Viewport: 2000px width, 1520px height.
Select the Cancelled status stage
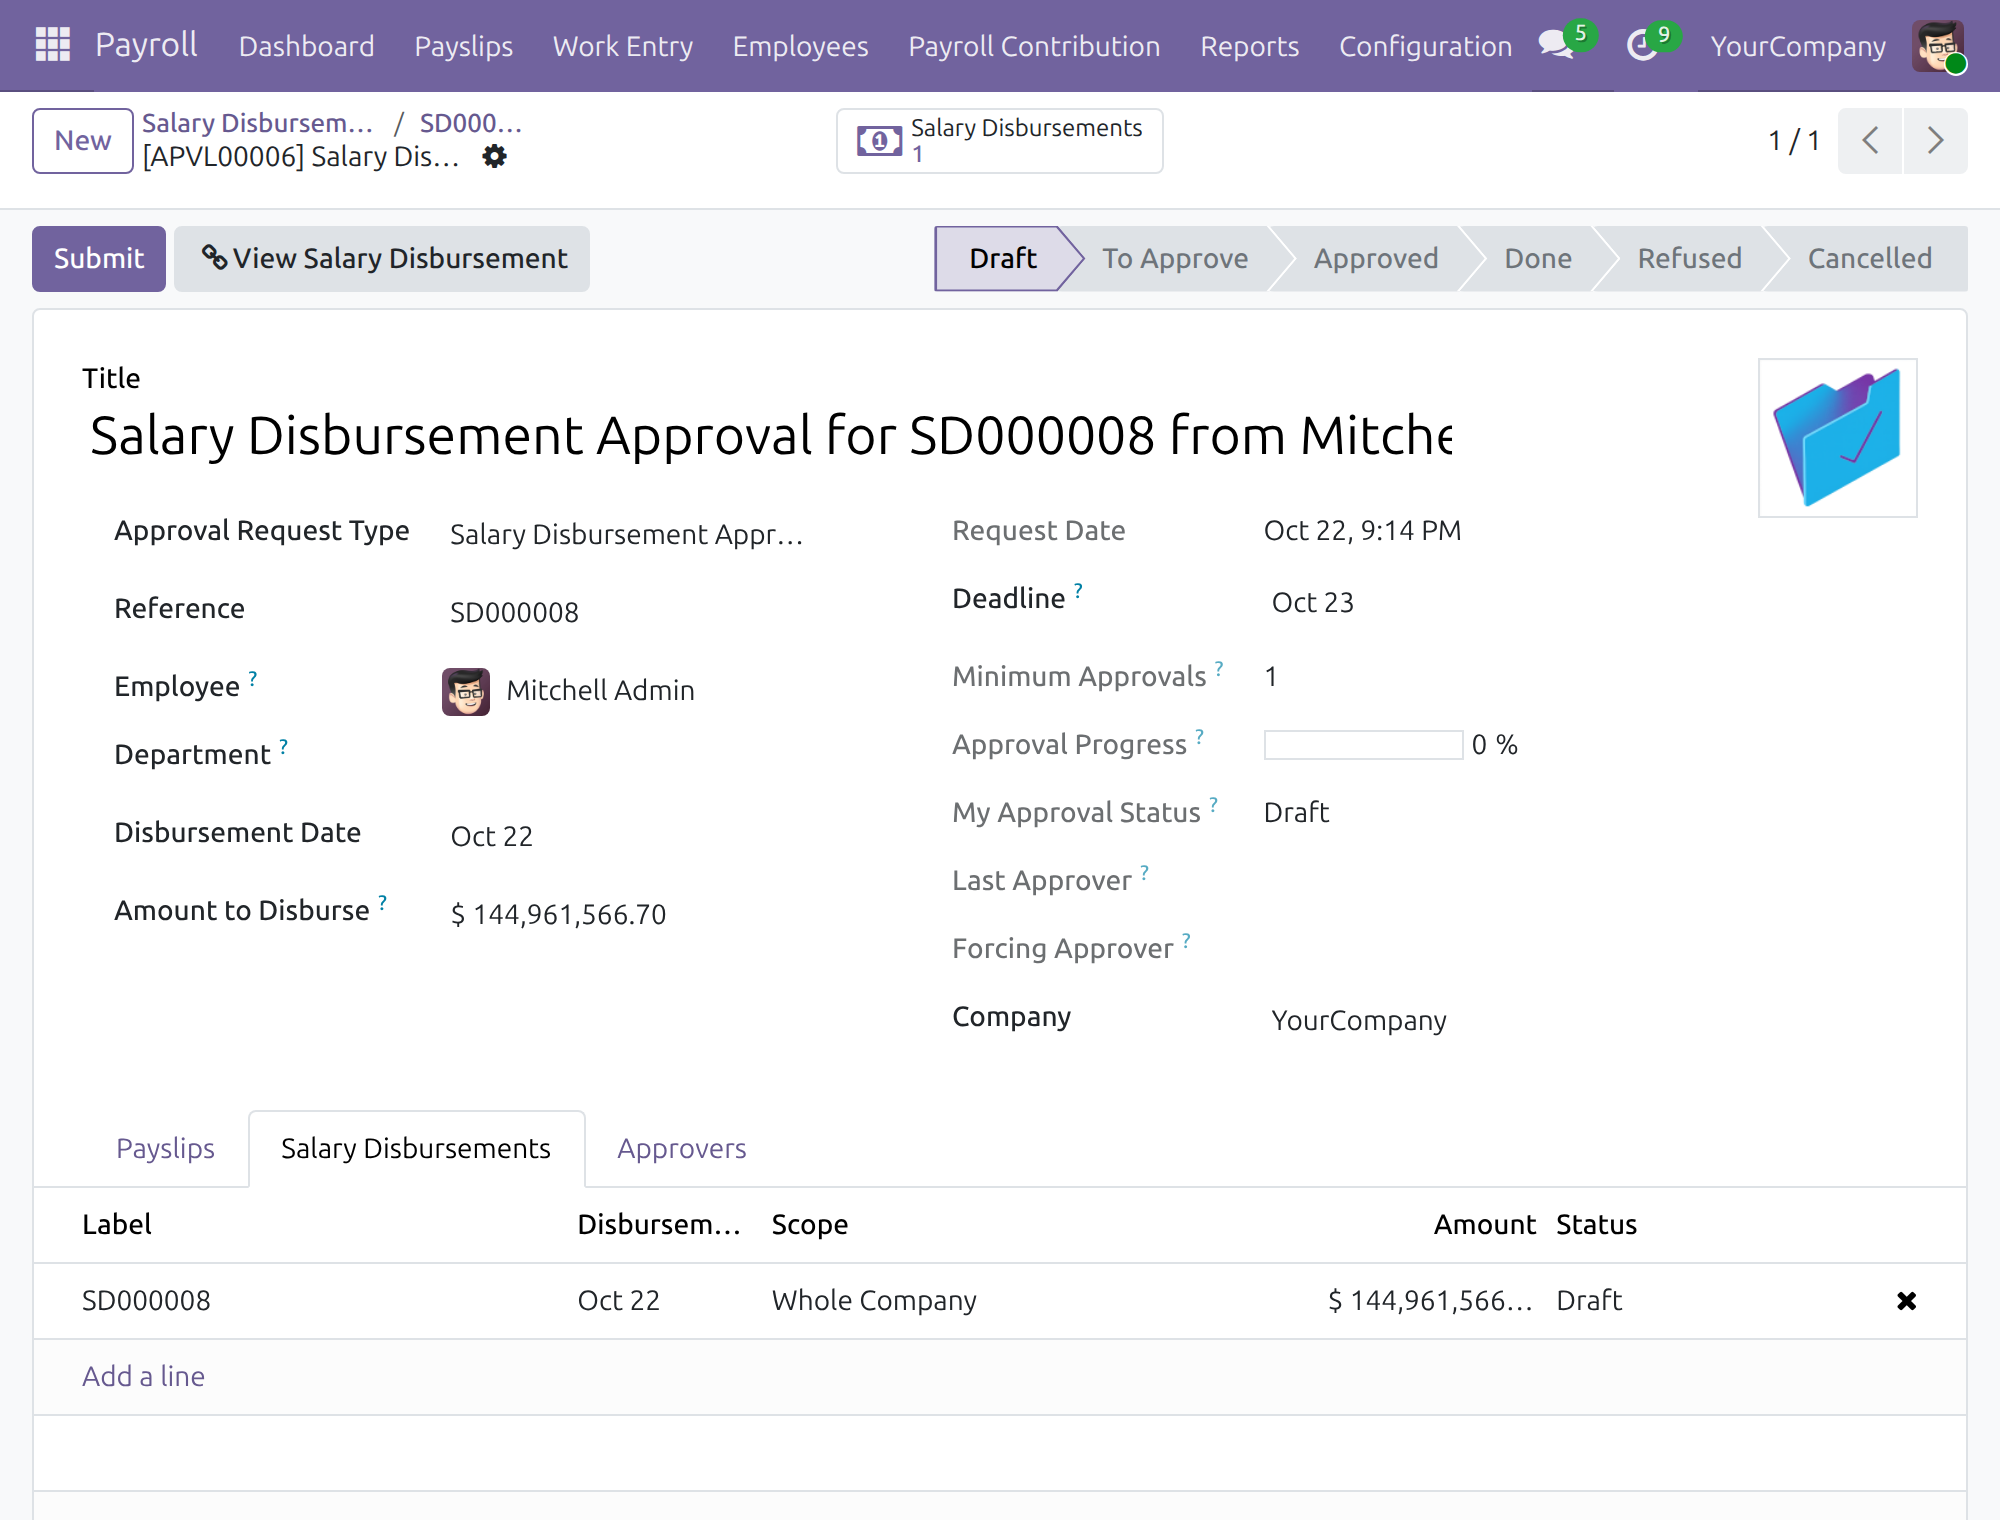(1870, 259)
